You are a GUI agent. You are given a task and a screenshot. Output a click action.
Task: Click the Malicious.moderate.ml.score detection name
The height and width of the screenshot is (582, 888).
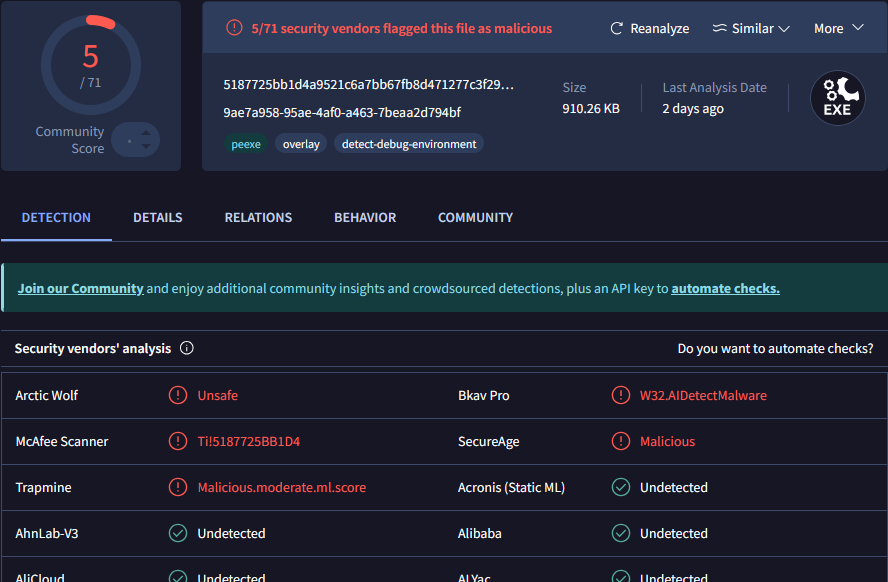281,487
